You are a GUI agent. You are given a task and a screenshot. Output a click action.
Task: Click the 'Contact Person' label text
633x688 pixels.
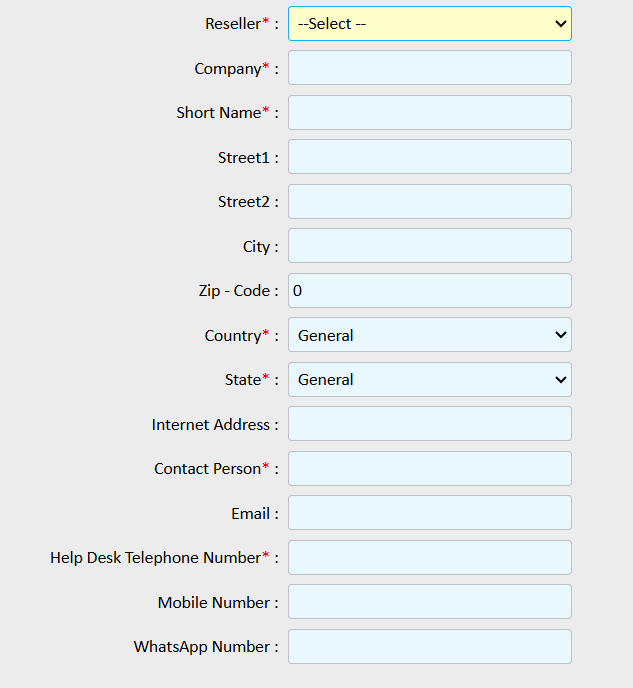[x=207, y=469]
